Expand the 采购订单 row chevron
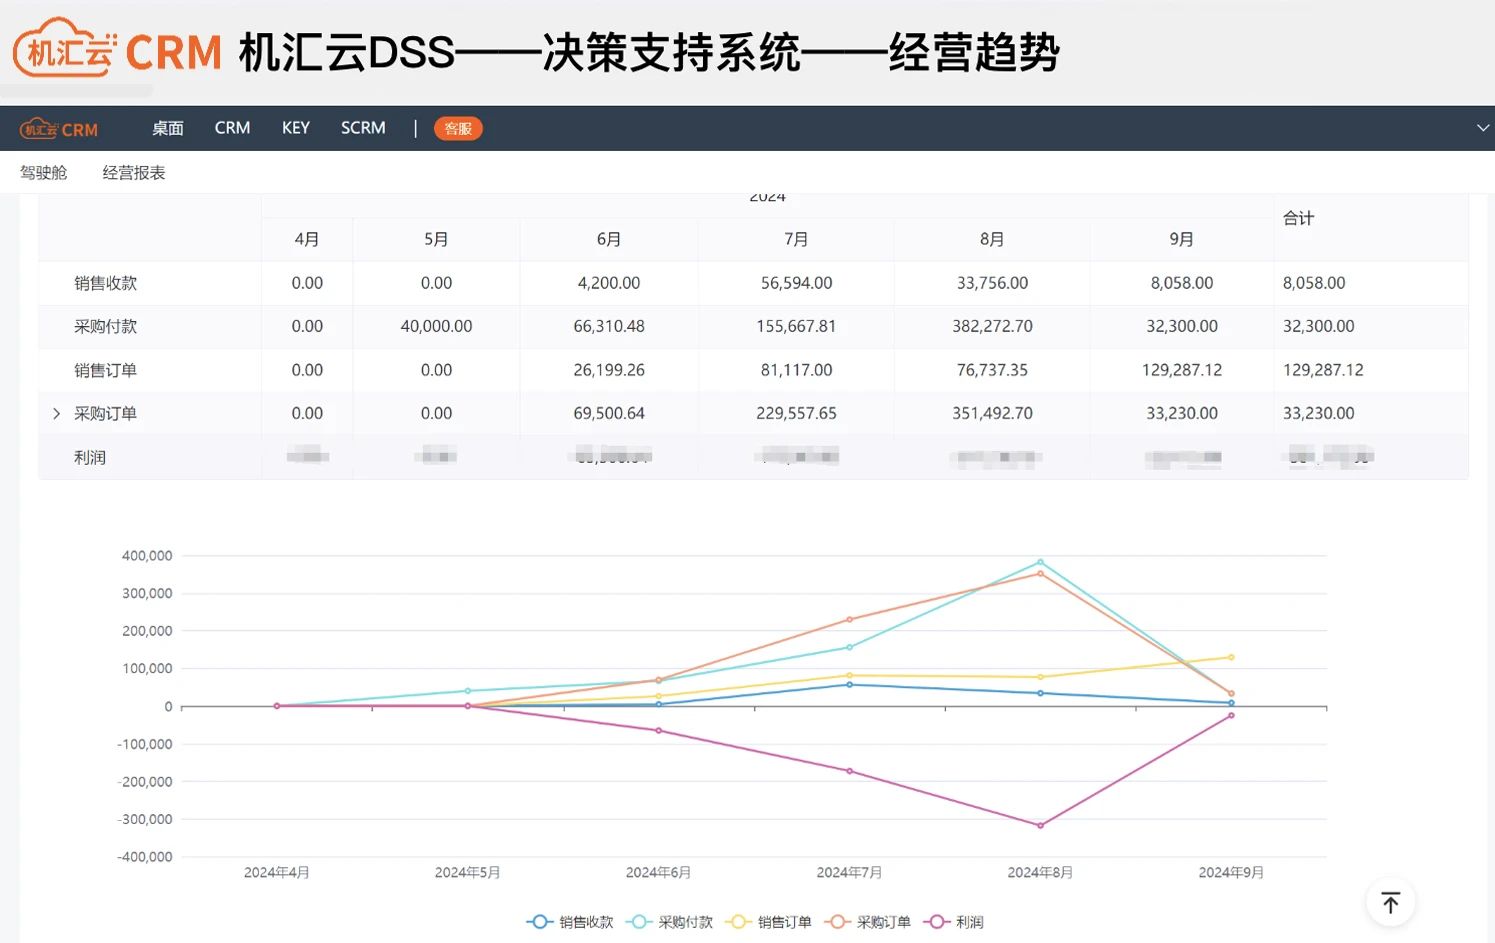1495x943 pixels. [x=56, y=413]
